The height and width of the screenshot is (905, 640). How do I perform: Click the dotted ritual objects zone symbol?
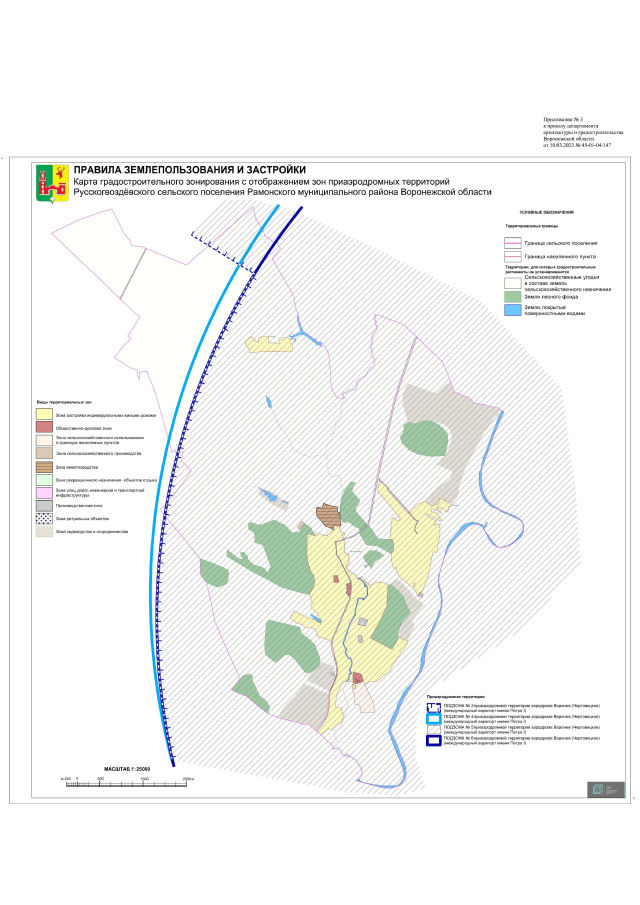44,520
